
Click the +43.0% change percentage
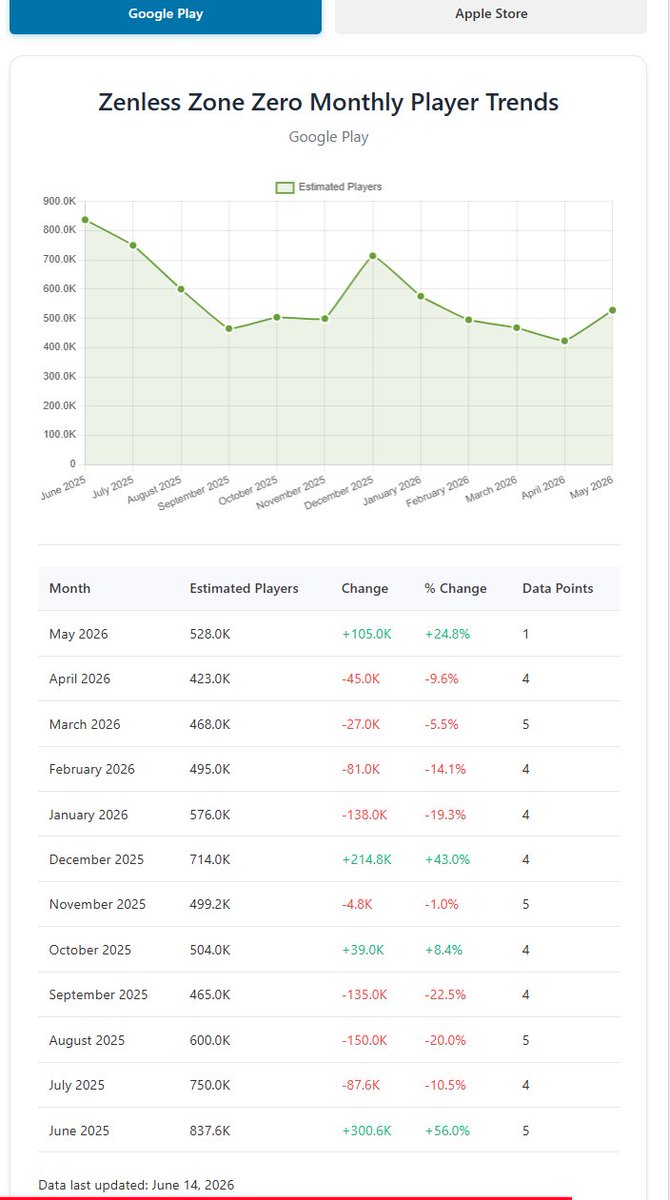pos(447,860)
